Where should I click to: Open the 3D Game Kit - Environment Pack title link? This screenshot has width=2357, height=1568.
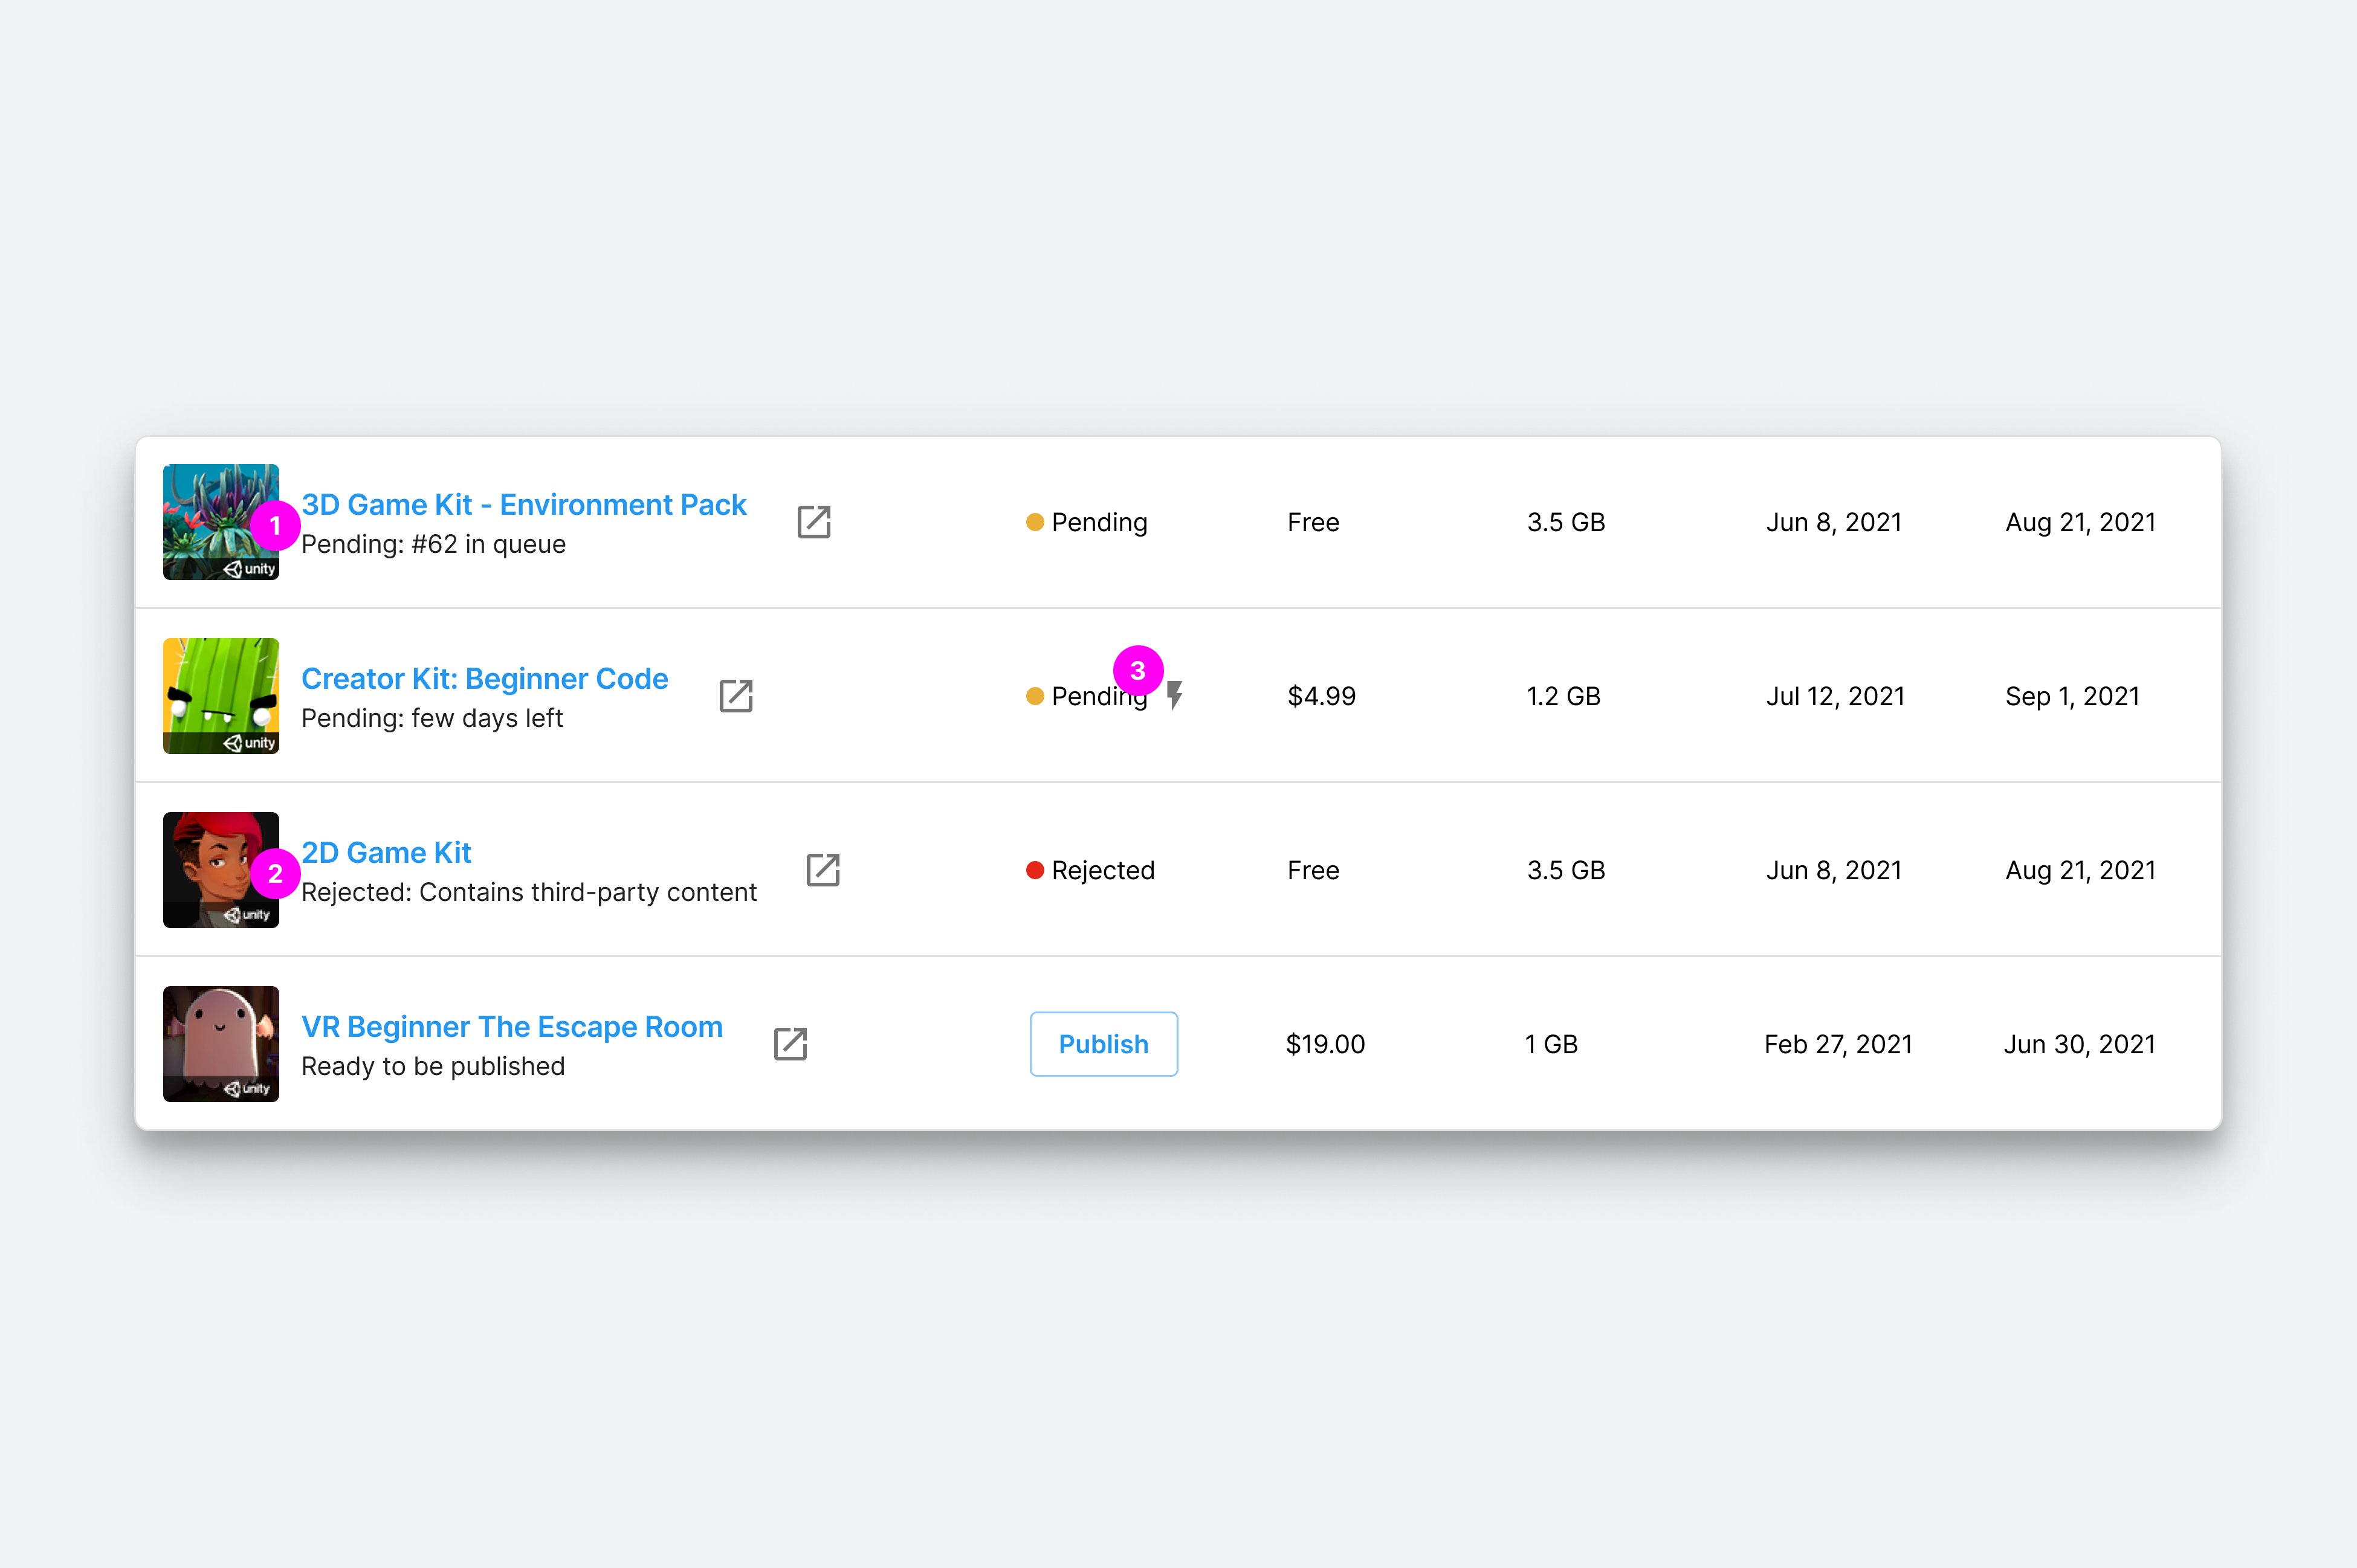click(x=524, y=504)
